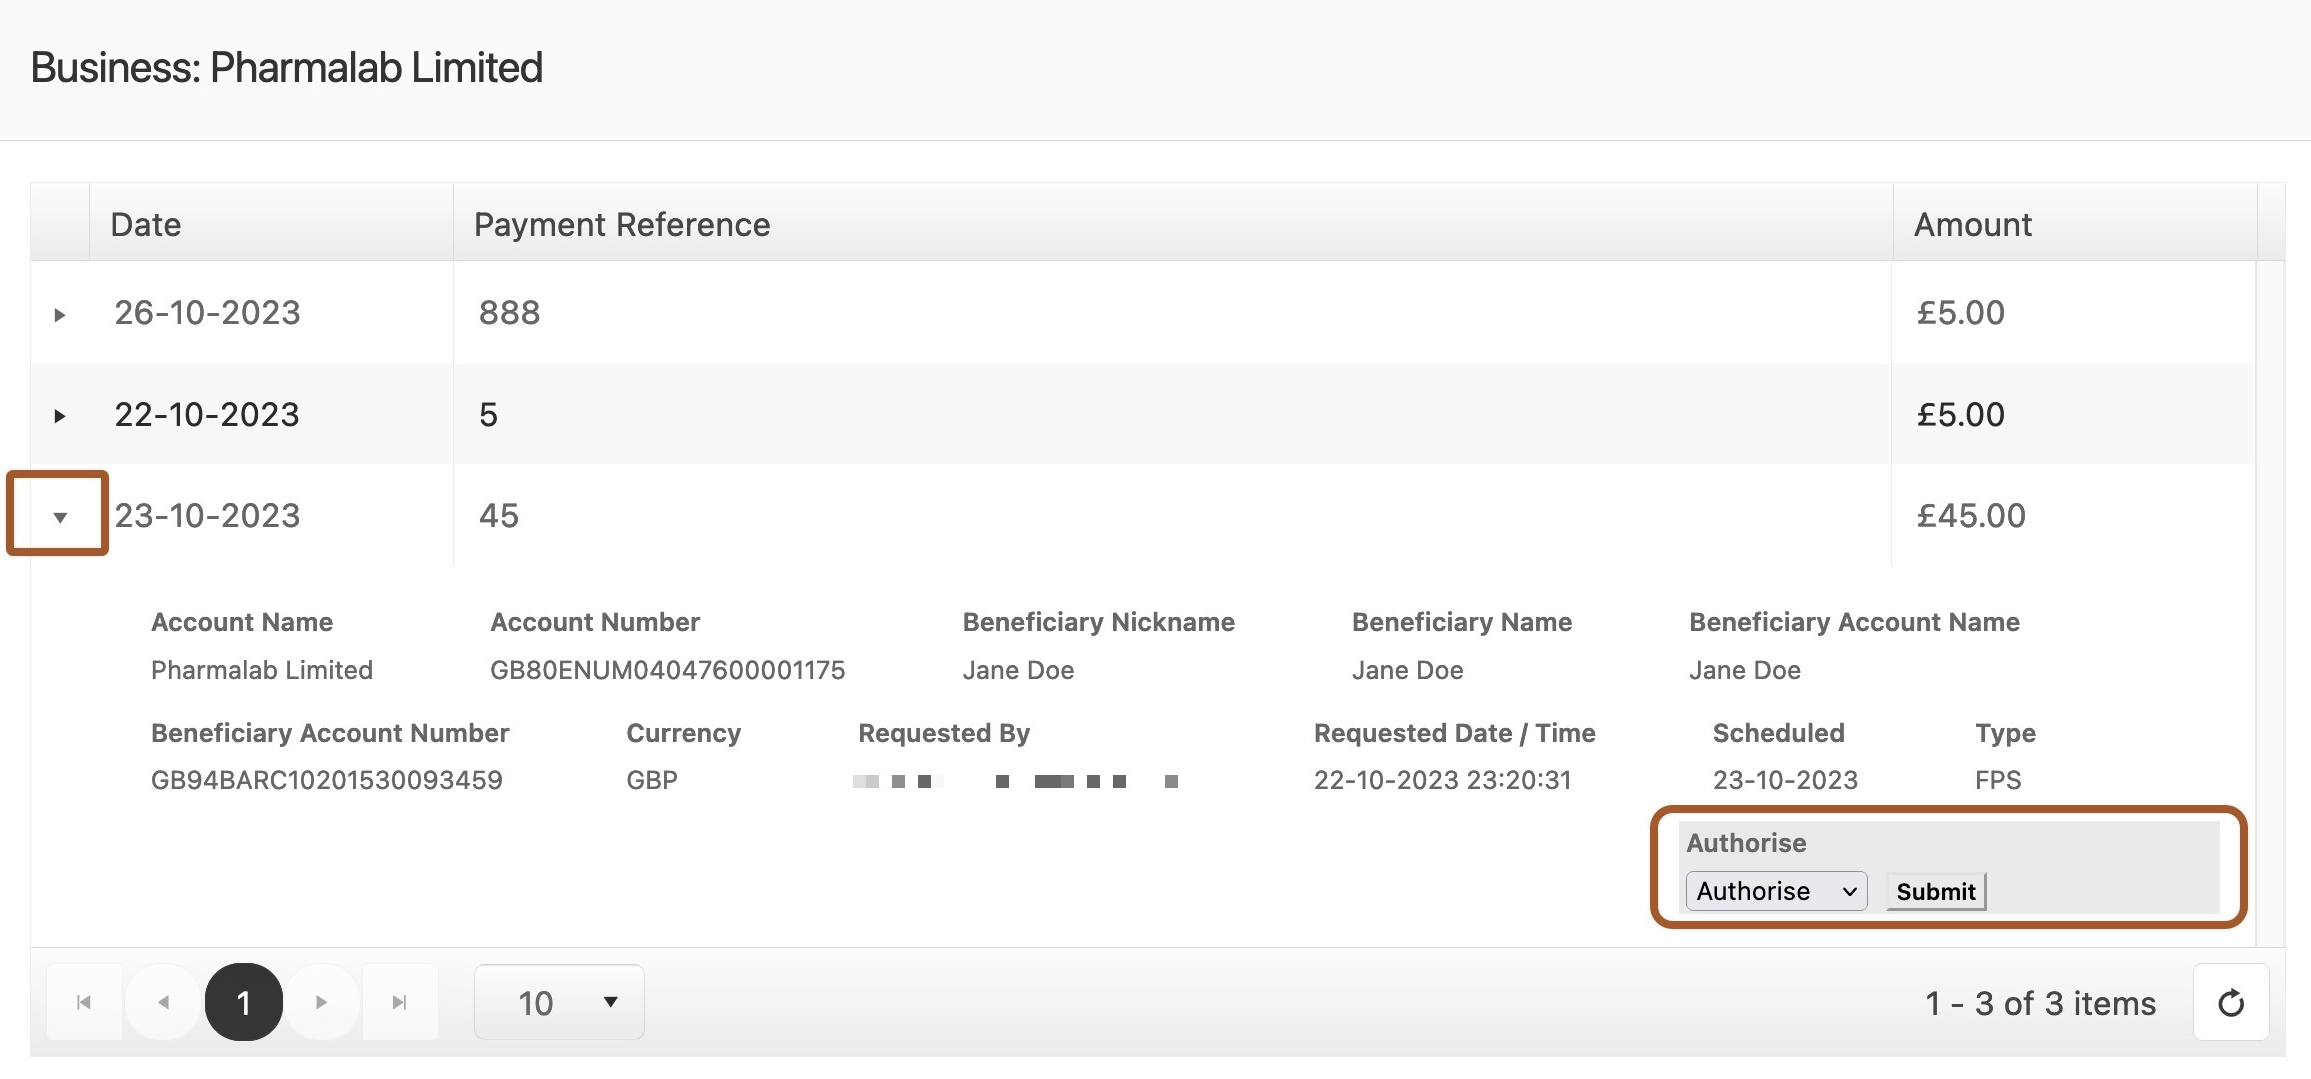Click the 22-10-2023 row's £5.00 amount
Viewport: 2311px width, 1079px height.
[x=1960, y=415]
